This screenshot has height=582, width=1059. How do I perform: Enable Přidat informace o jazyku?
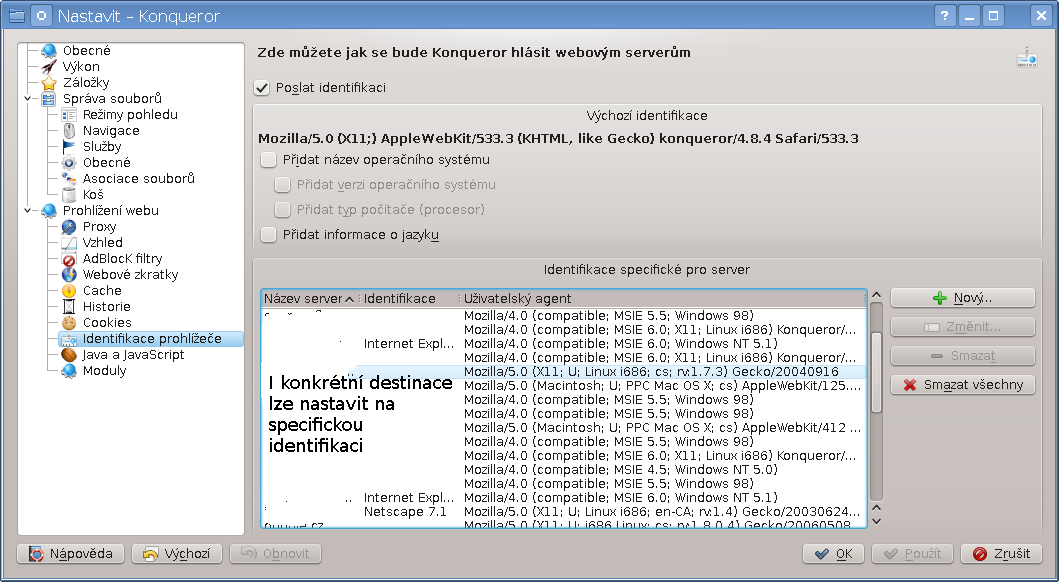click(269, 235)
